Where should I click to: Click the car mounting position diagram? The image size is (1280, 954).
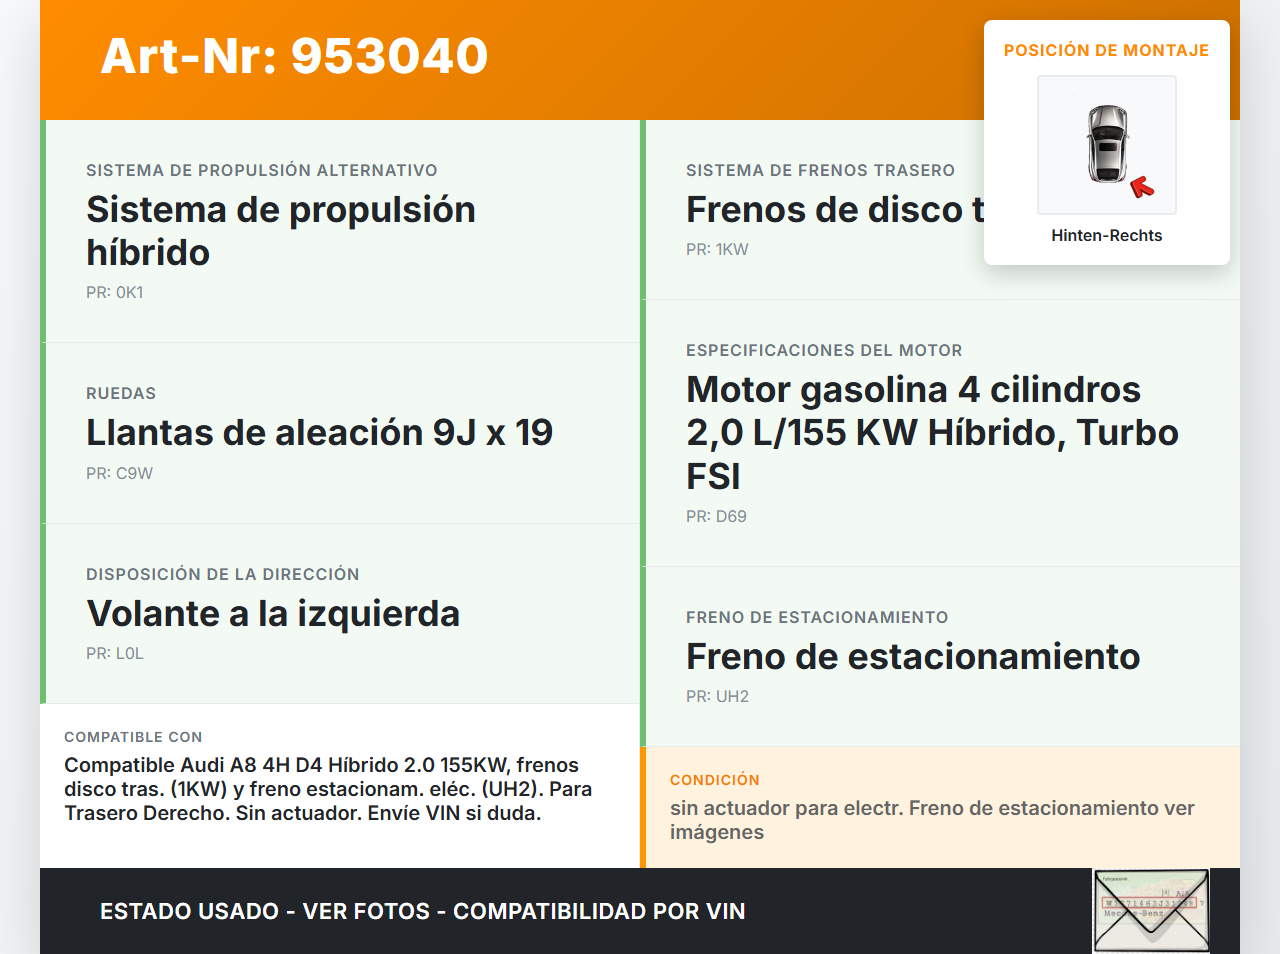[1107, 145]
